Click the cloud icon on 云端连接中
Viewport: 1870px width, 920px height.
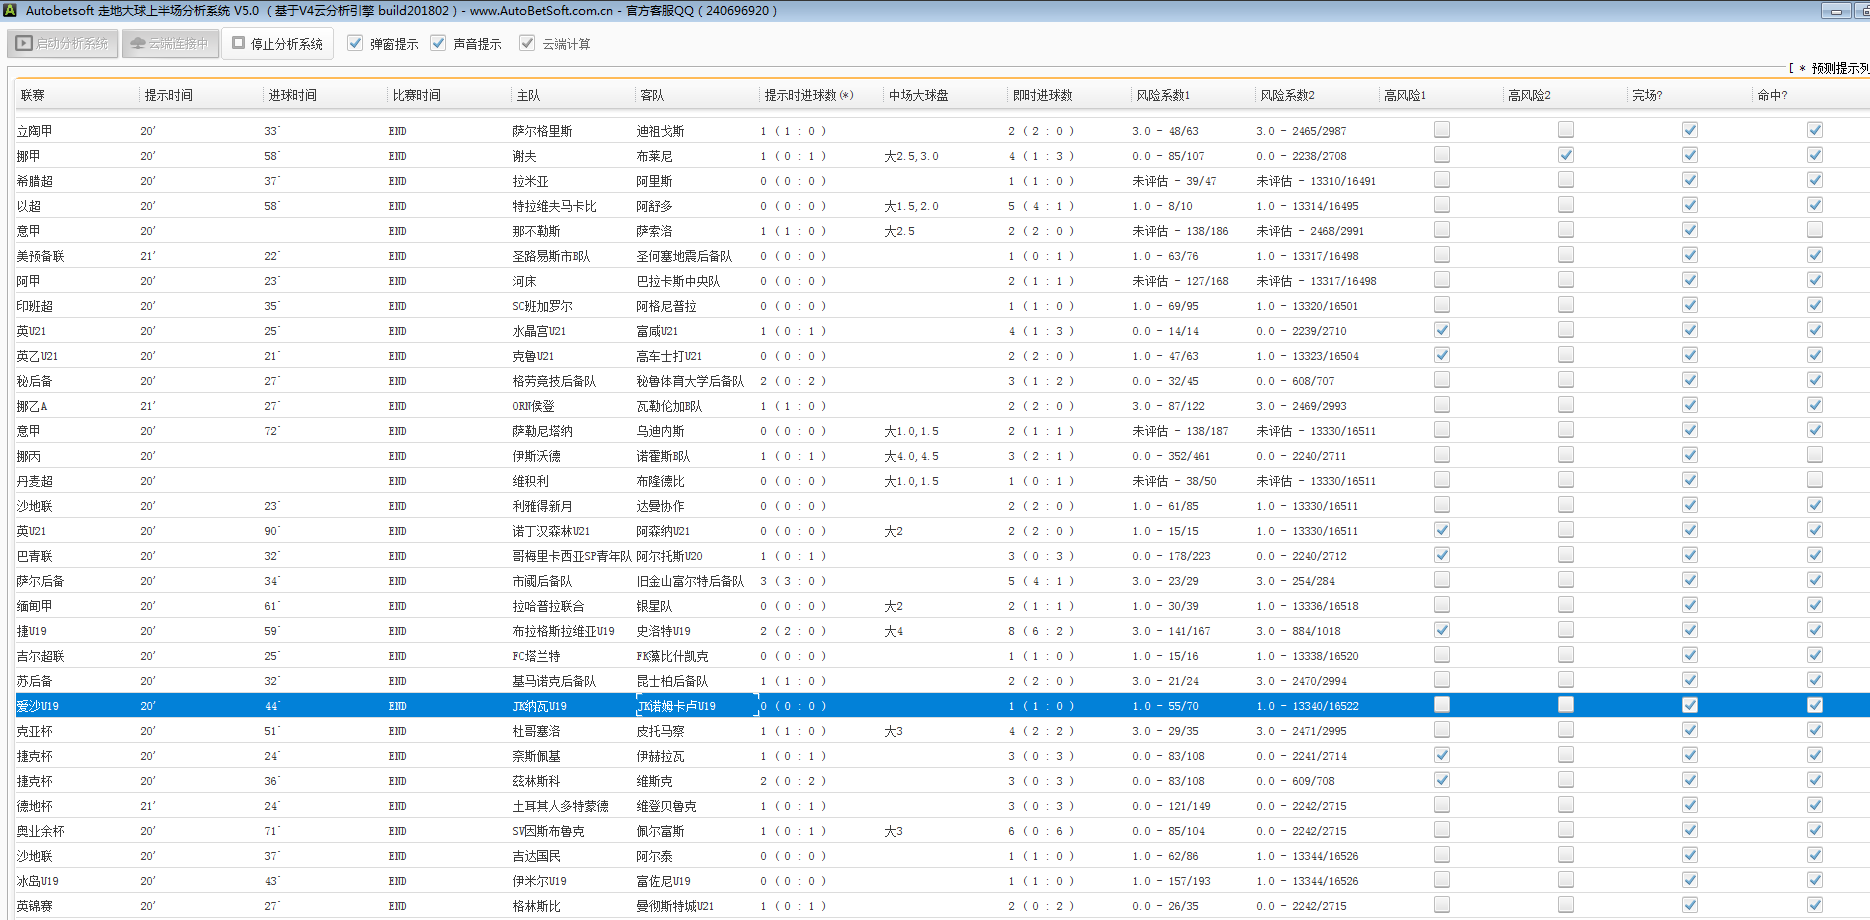pos(138,44)
